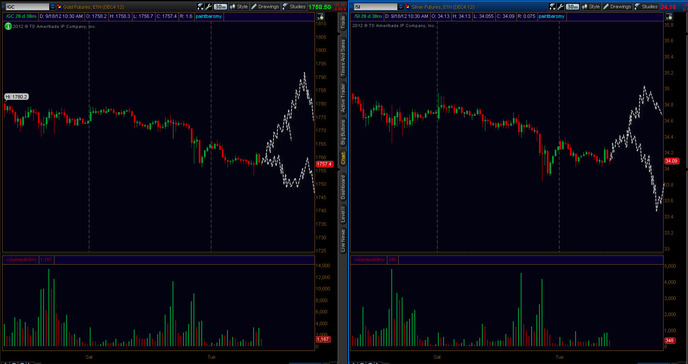Screen dimensions: 688x364
Task: Click colored symbol-link icon beside /SI field
Action: coord(407,7)
